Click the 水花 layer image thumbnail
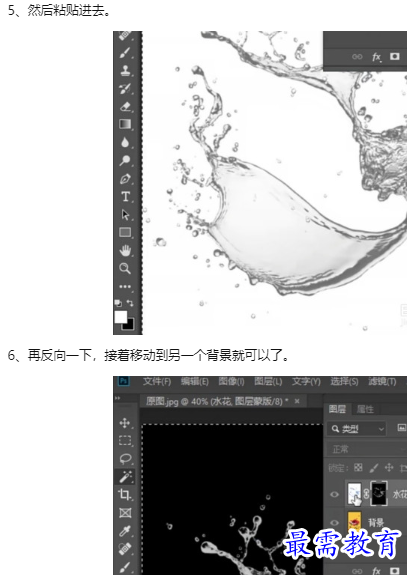Screen dimensions: 407x575 (x=355, y=494)
